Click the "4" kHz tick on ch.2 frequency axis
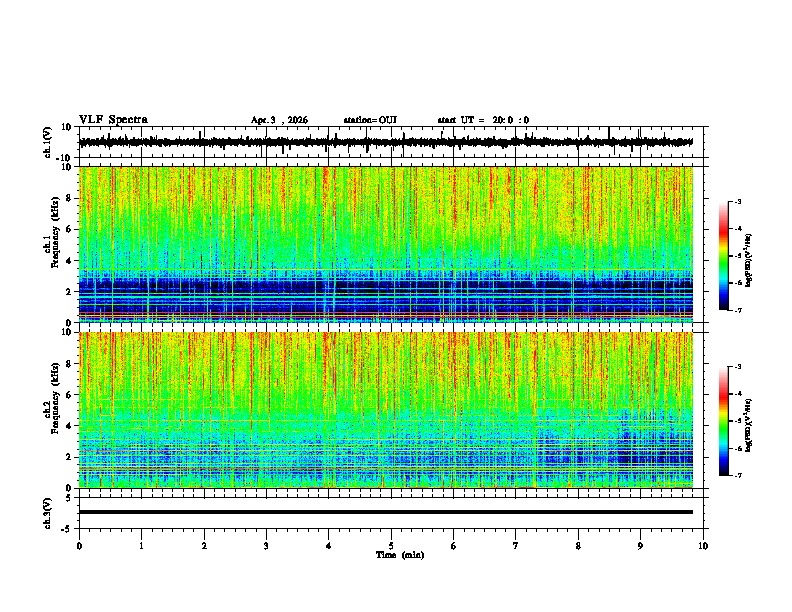 click(69, 426)
